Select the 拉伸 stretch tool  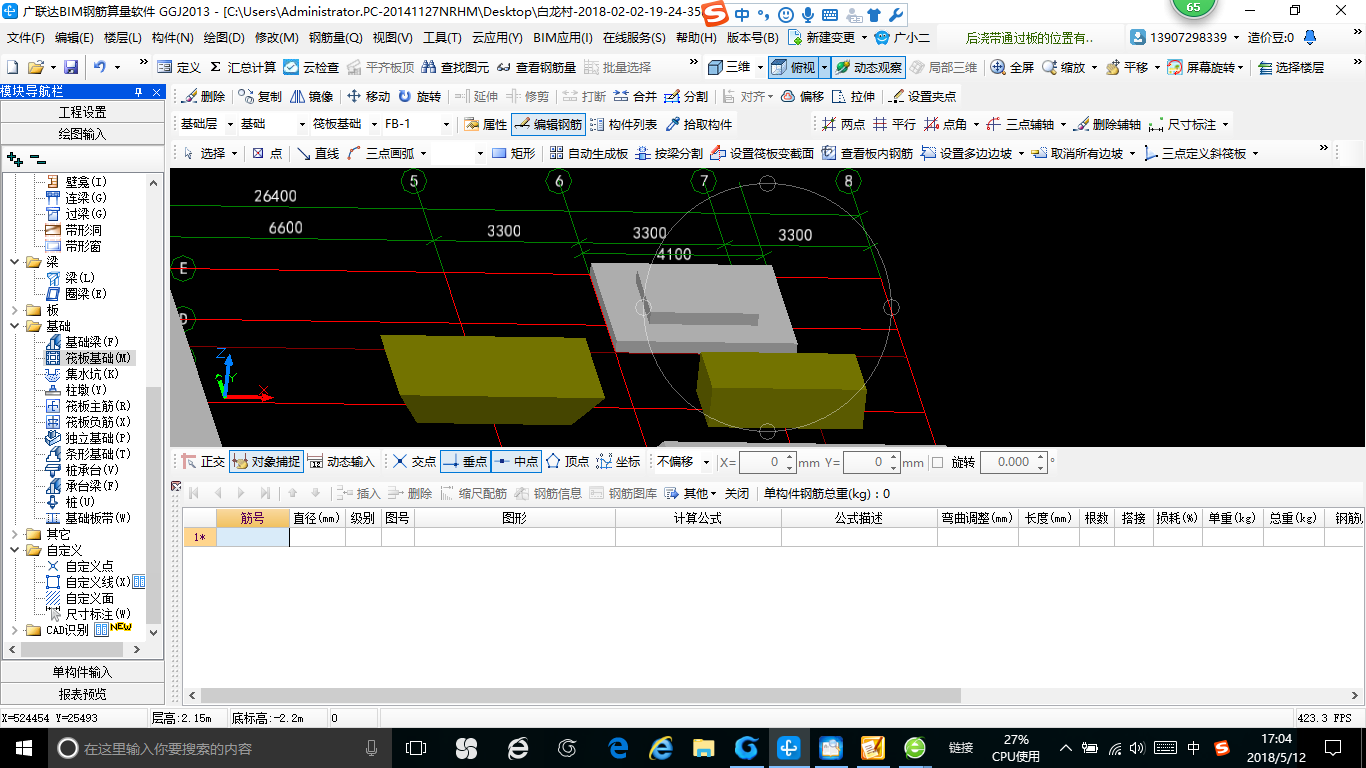(853, 96)
